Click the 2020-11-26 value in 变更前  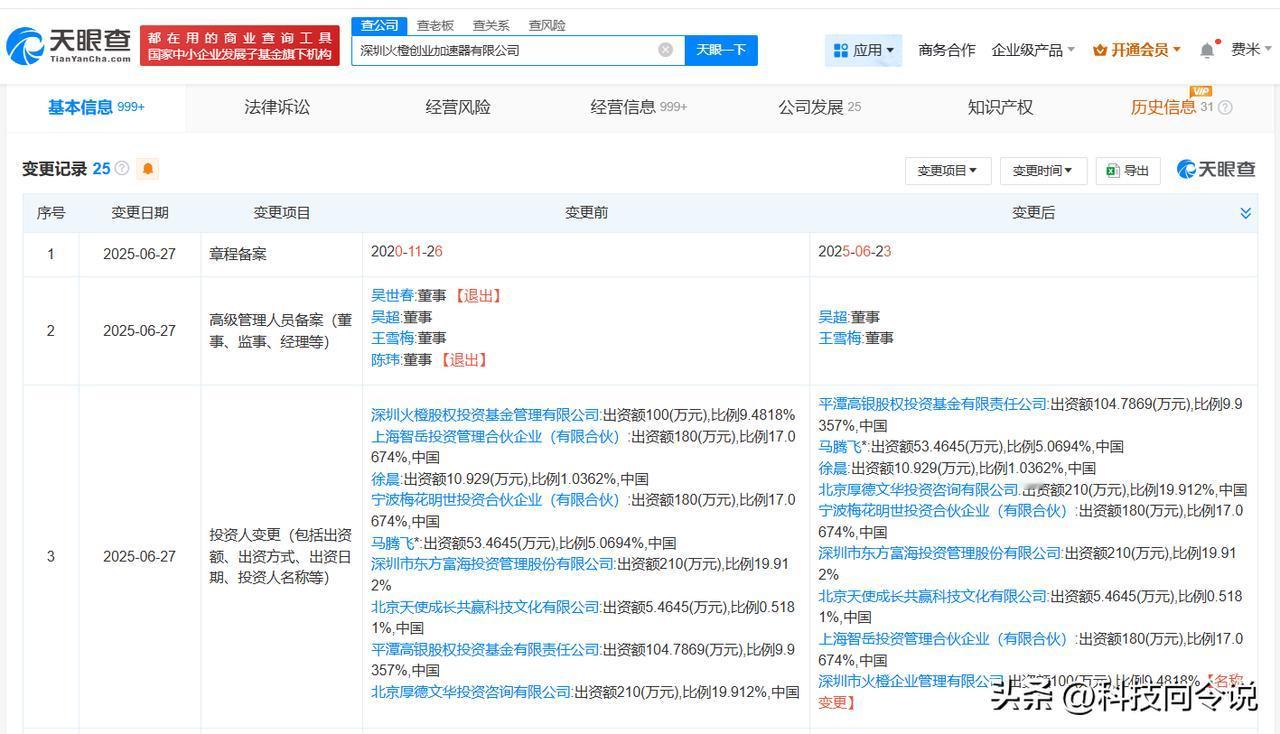pos(407,252)
